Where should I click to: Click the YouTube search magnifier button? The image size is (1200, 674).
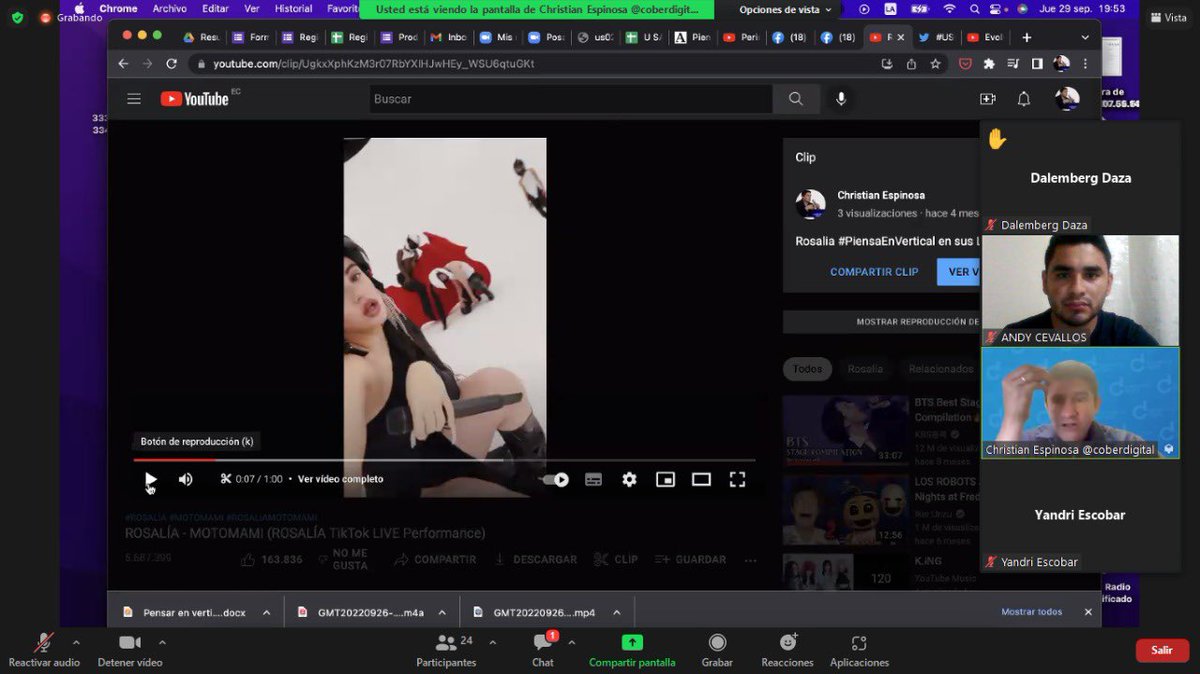click(796, 99)
